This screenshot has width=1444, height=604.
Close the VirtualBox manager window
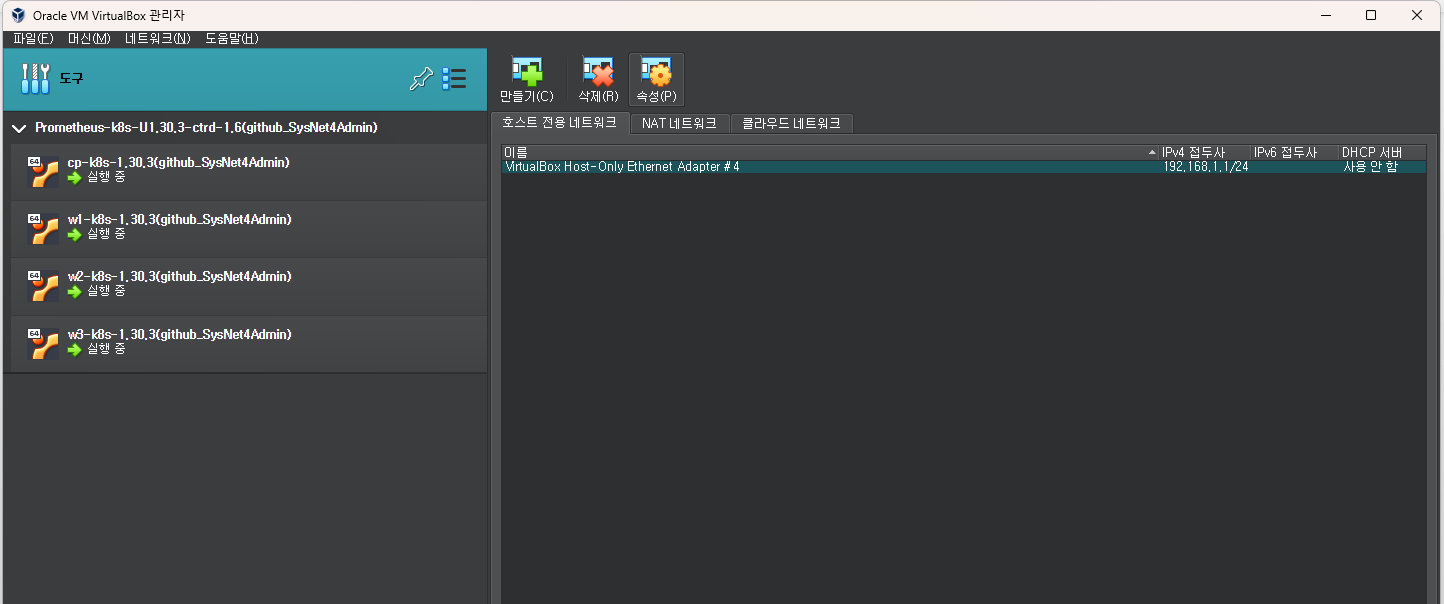[x=1417, y=15]
